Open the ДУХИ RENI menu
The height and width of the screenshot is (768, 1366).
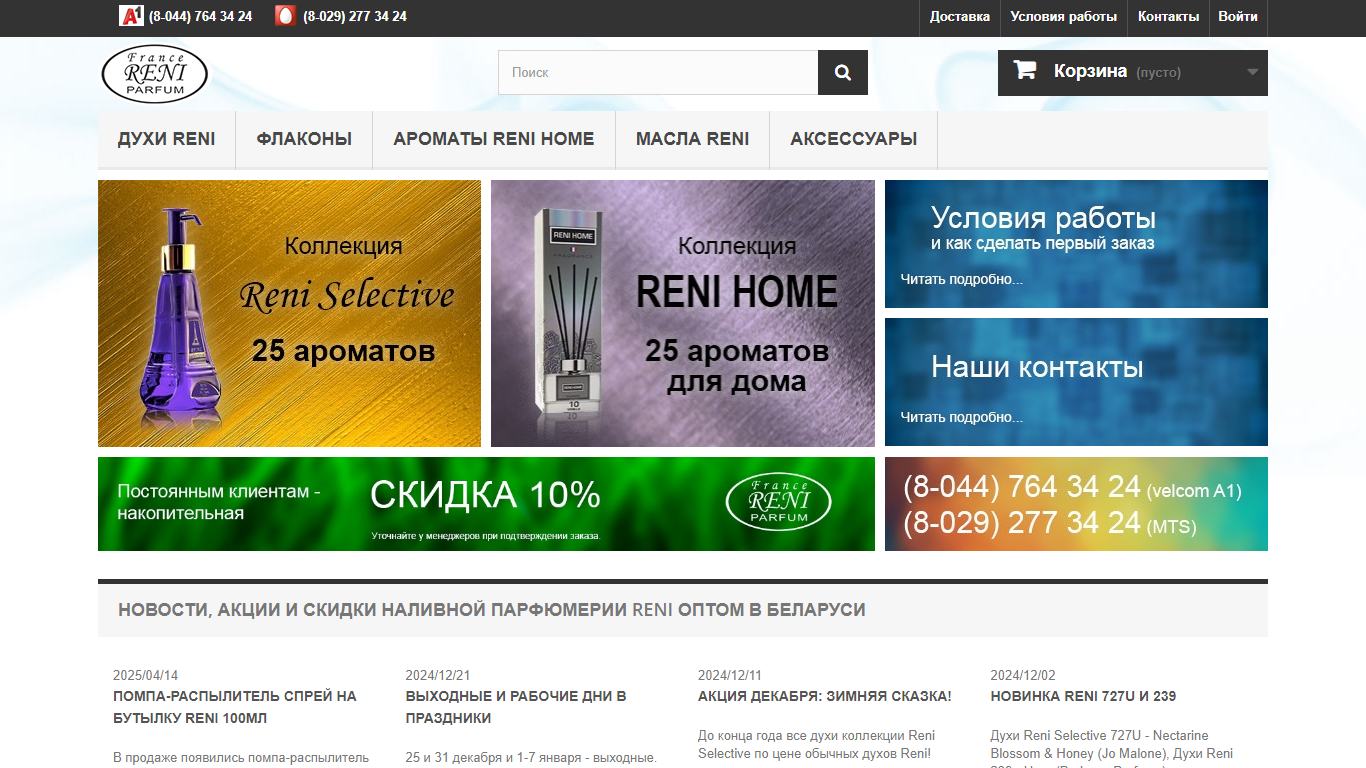(x=167, y=140)
